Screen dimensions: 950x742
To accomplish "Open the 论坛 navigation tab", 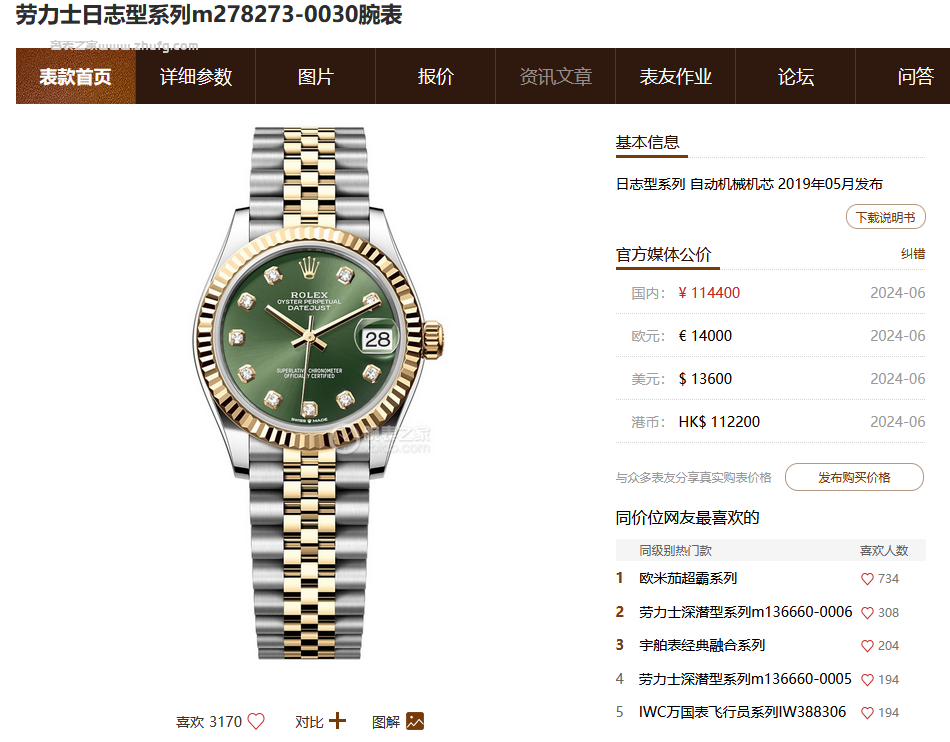I will [796, 76].
